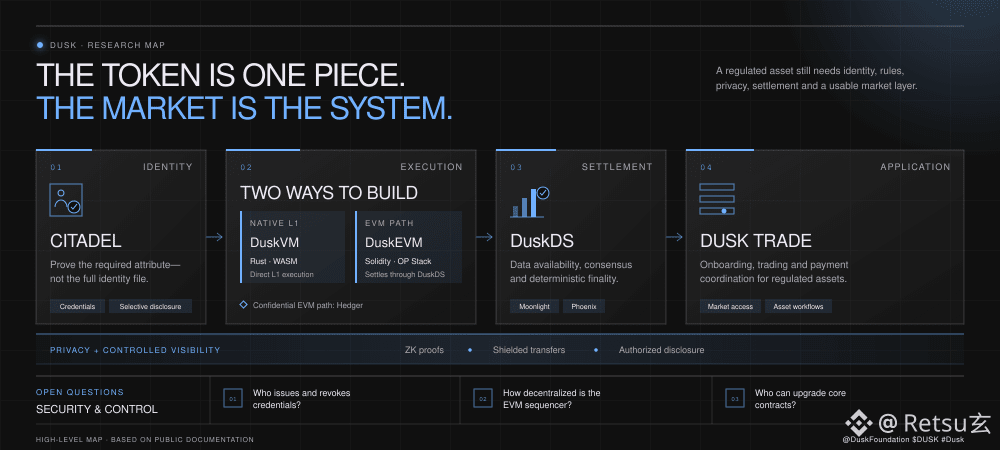Select the Market access tag

coord(730,307)
